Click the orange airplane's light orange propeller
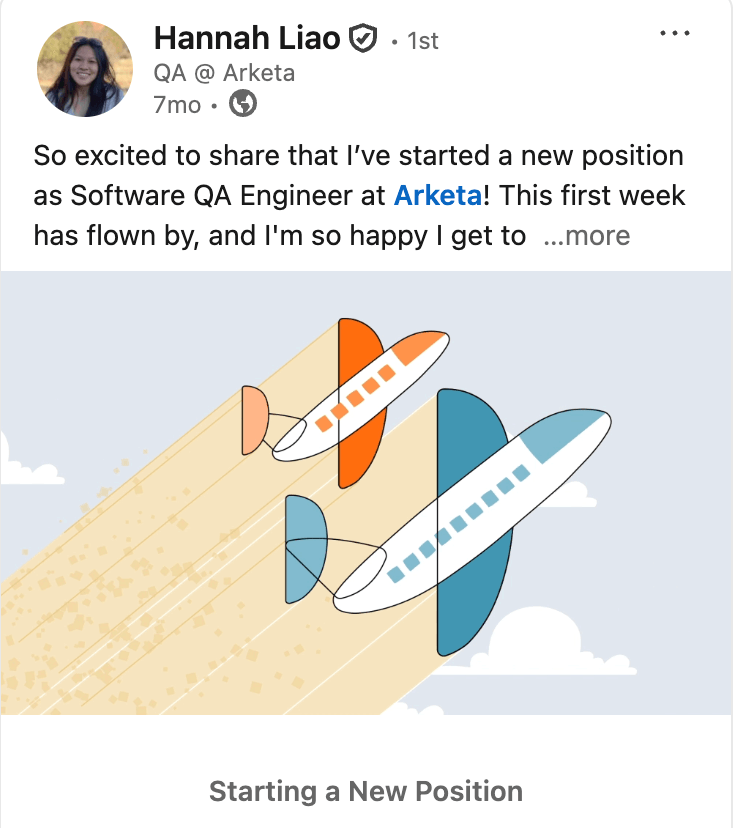 [255, 420]
